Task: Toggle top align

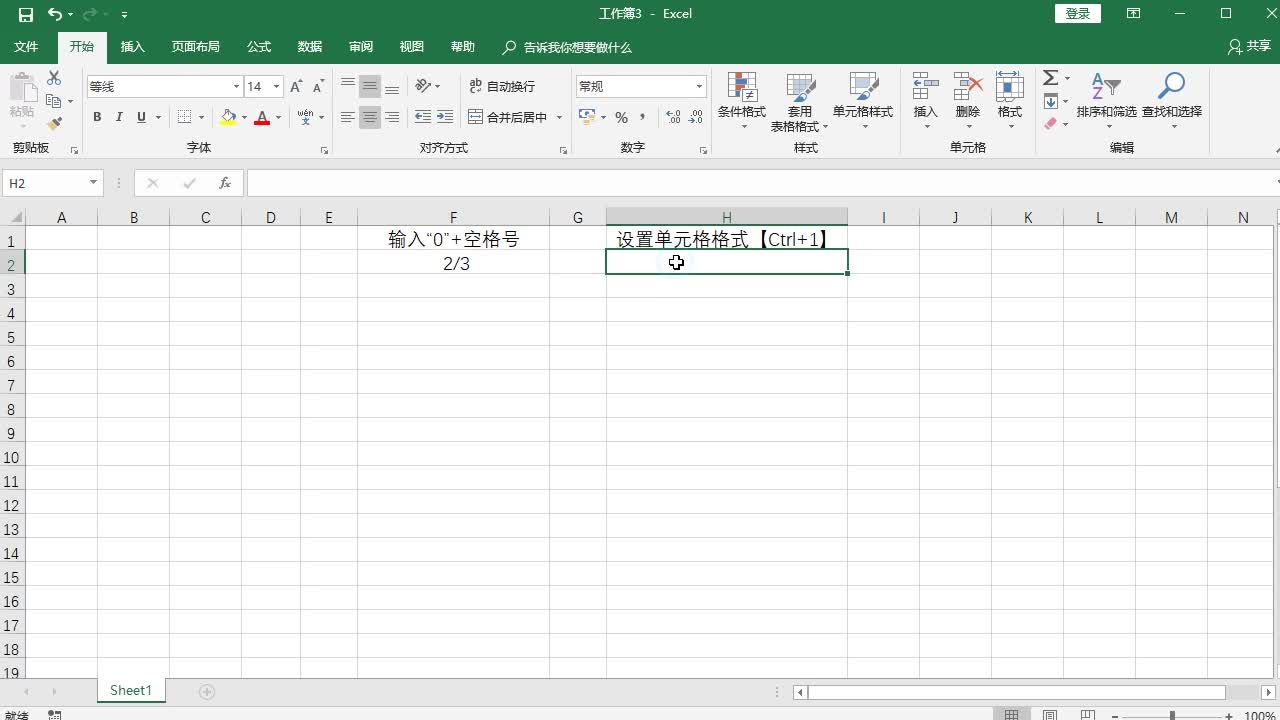Action: (x=348, y=86)
